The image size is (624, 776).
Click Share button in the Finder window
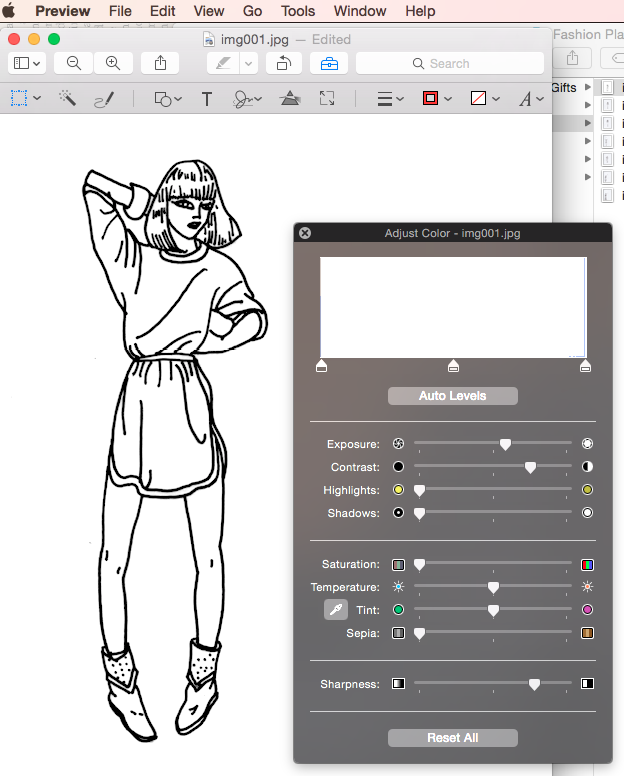click(x=573, y=58)
